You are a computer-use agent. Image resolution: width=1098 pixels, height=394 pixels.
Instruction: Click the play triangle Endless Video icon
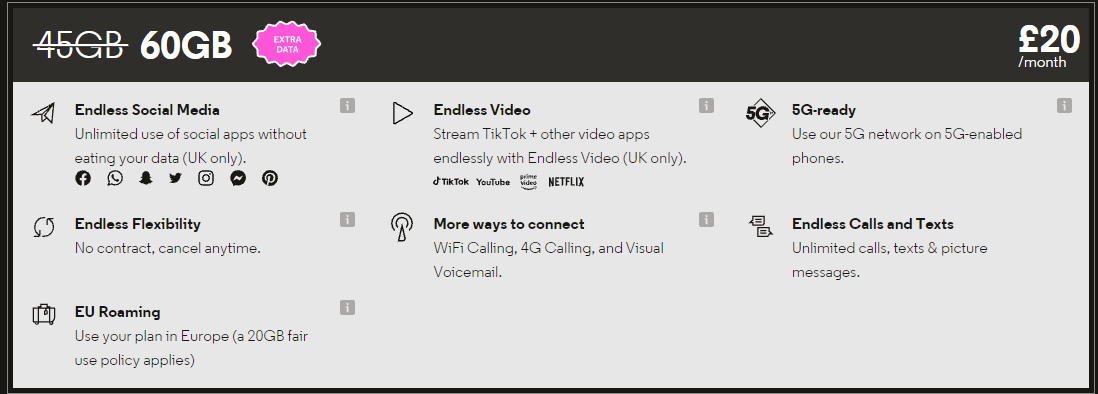click(x=402, y=113)
